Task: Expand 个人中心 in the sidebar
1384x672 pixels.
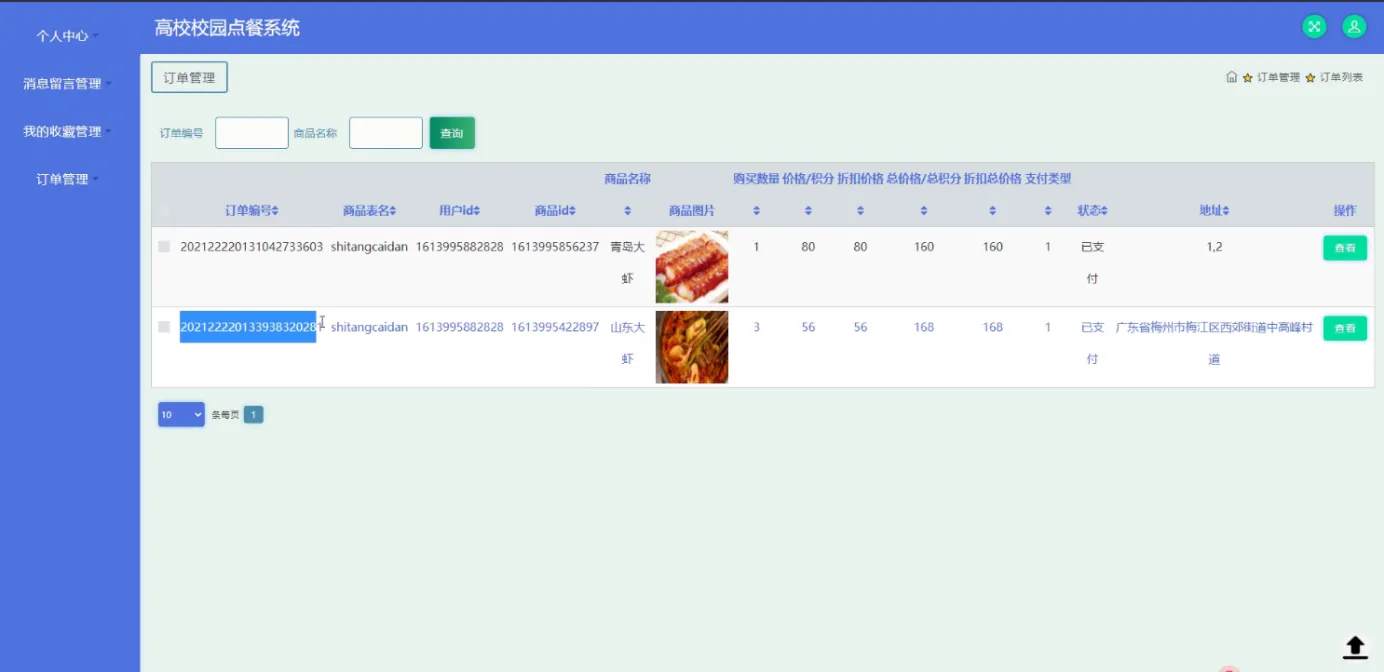Action: [x=68, y=36]
